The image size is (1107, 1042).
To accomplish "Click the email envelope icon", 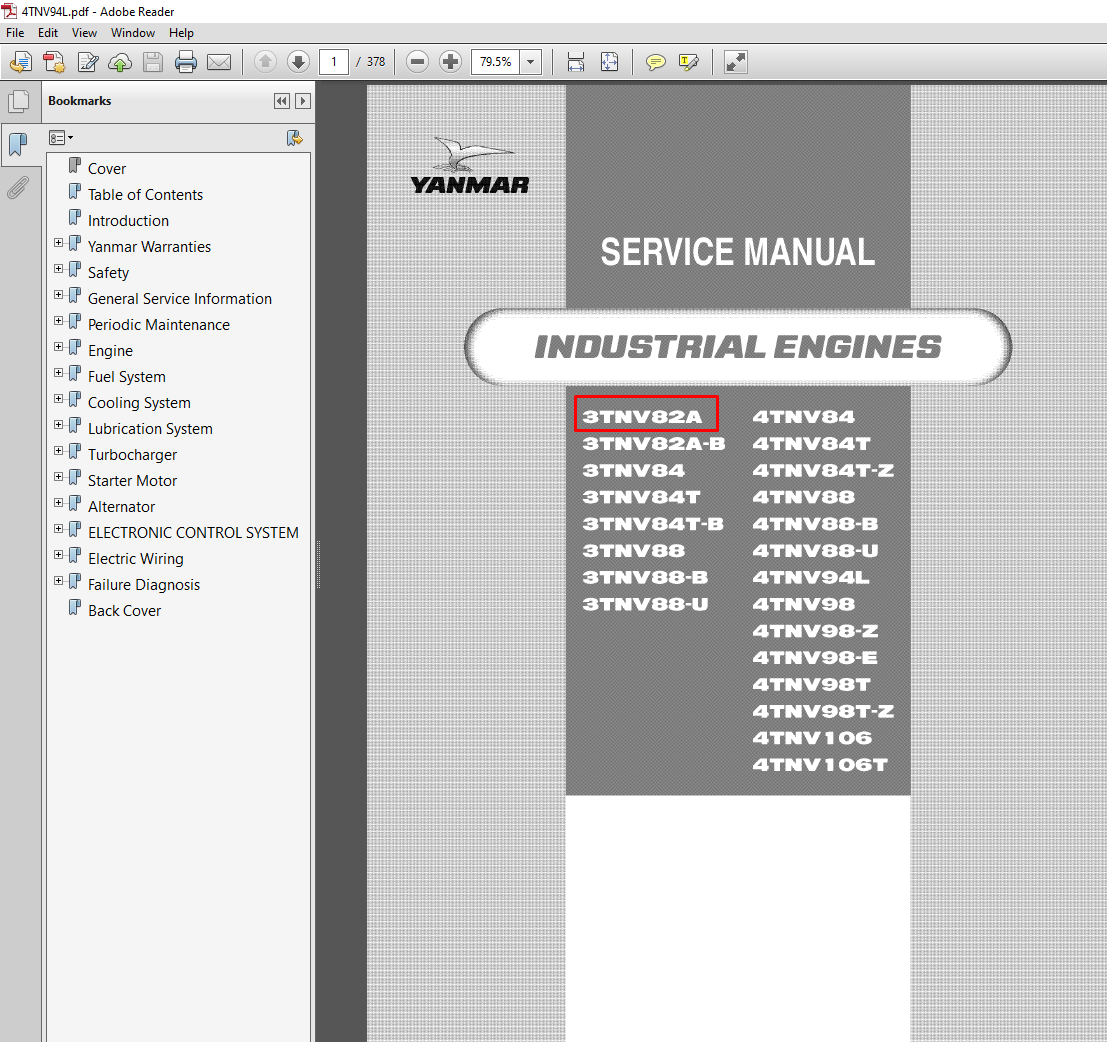I will [x=219, y=62].
